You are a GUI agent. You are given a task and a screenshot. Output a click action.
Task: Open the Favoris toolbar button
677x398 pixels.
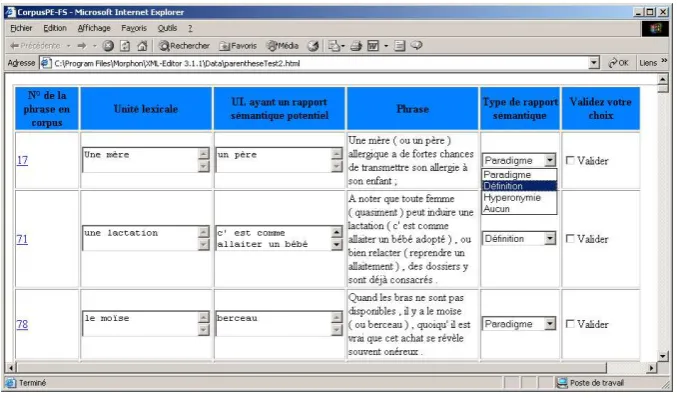[238, 45]
